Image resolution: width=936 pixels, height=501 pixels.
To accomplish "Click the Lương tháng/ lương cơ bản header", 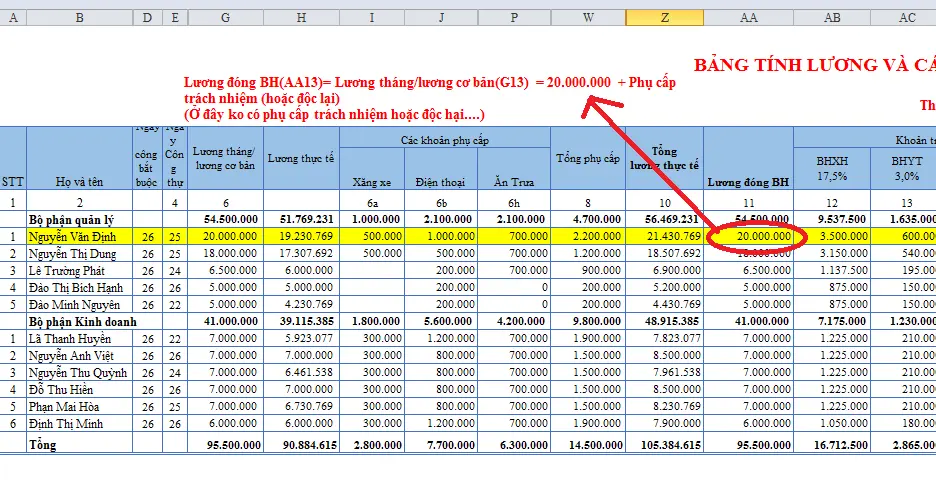I will [226, 158].
